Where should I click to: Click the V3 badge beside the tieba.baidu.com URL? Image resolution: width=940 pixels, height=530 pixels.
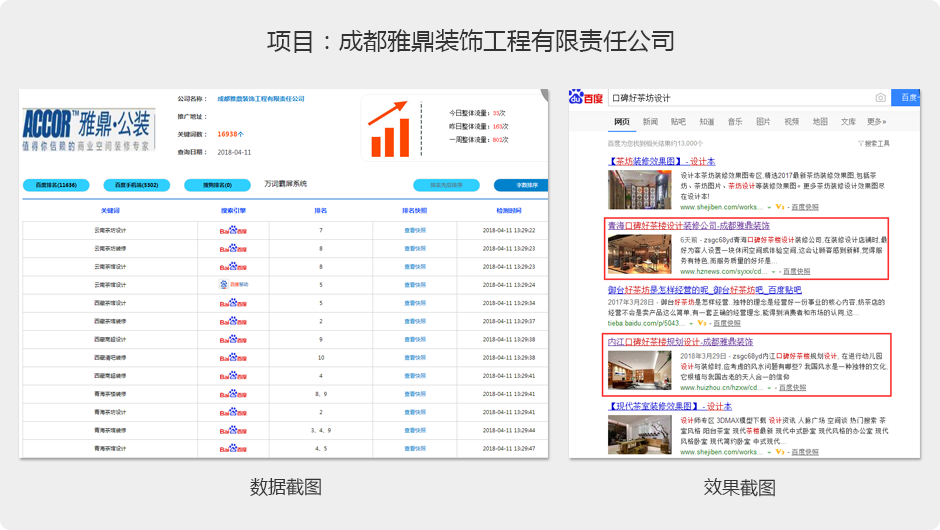click(701, 323)
